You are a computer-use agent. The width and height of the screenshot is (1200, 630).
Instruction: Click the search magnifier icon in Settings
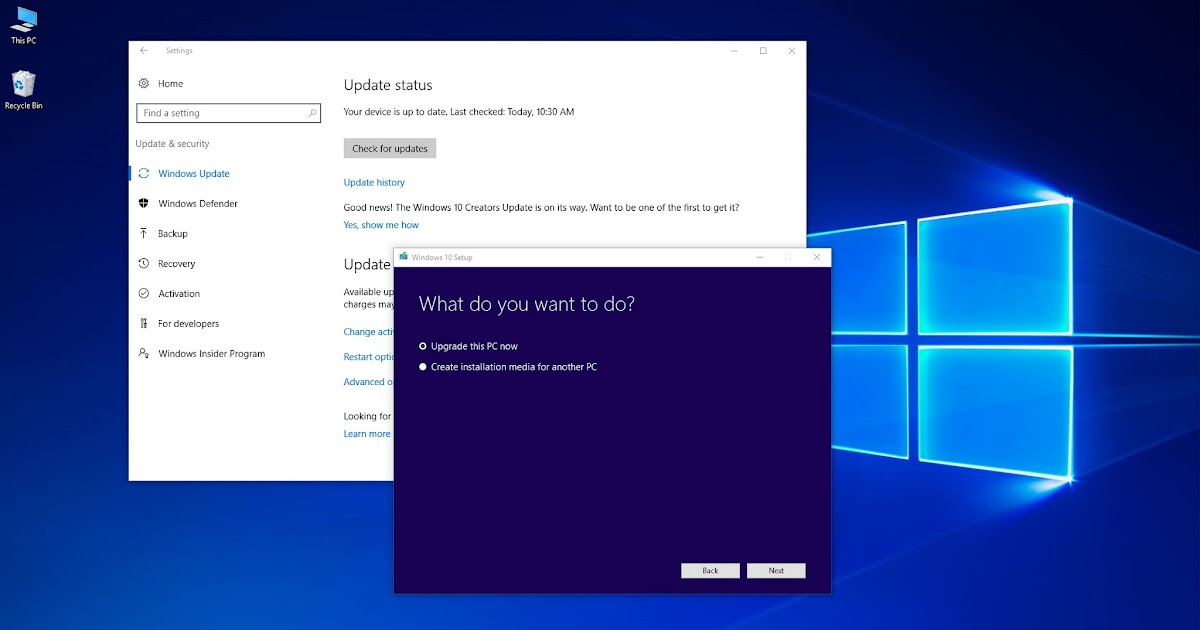coord(312,113)
